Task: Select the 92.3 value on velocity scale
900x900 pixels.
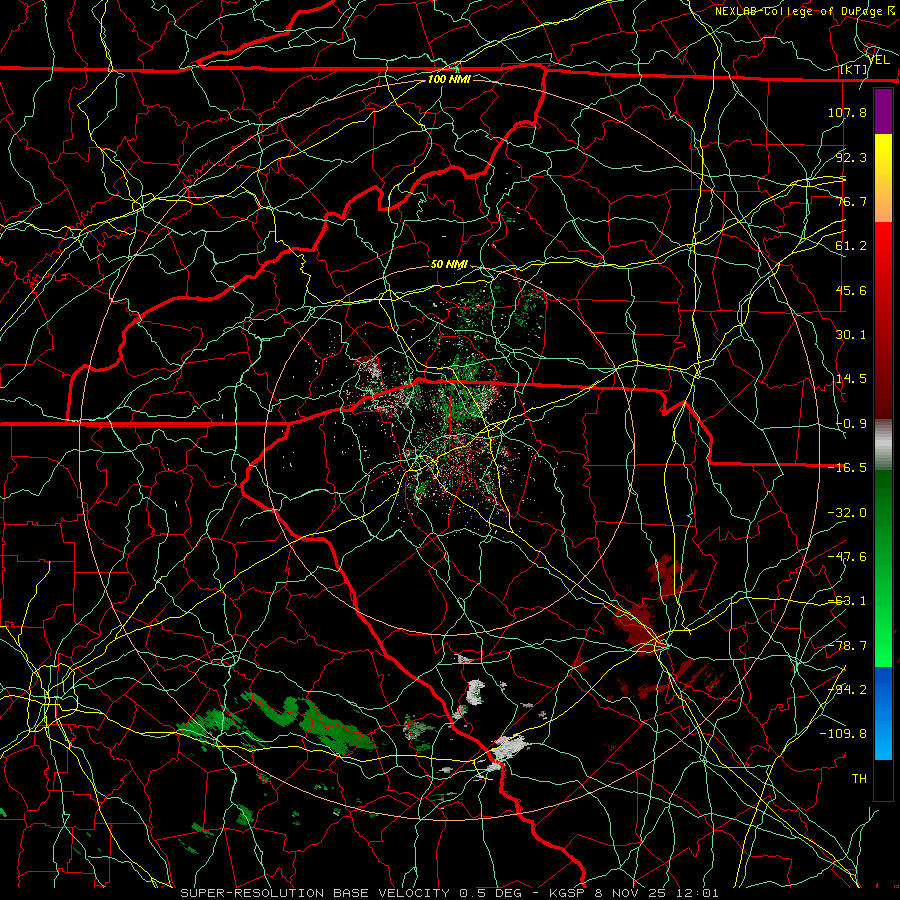Action: 851,157
